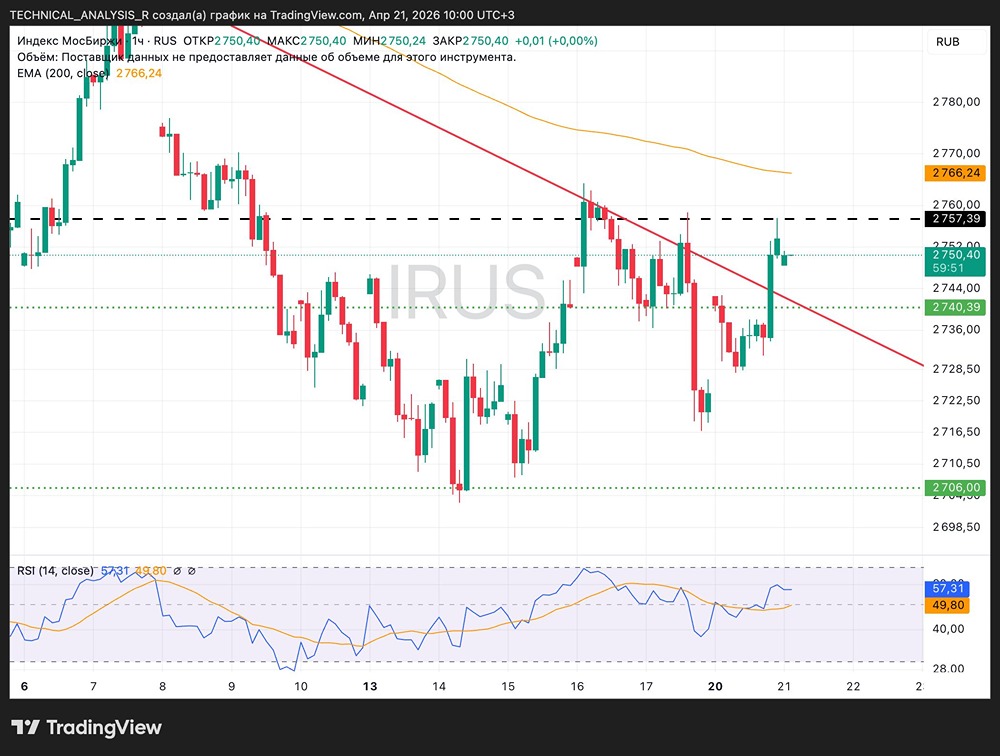This screenshot has width=1000, height=756.
Task: Select the RSI (14, close) legend
Action: tap(55, 570)
